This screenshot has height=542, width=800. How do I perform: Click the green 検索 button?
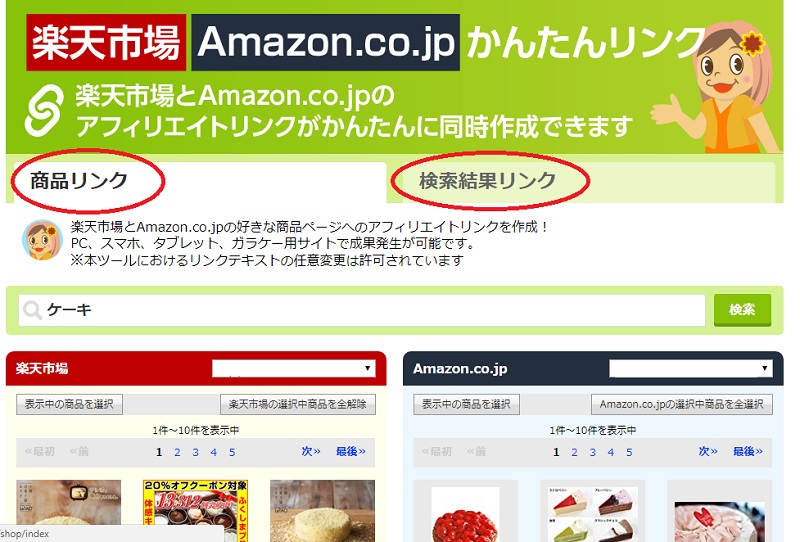[x=742, y=310]
